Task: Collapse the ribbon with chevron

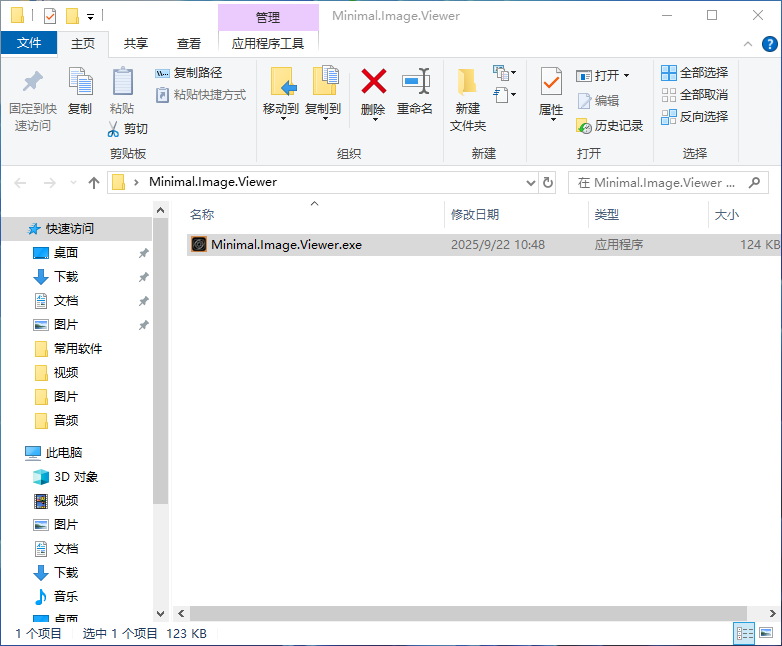Action: (748, 44)
